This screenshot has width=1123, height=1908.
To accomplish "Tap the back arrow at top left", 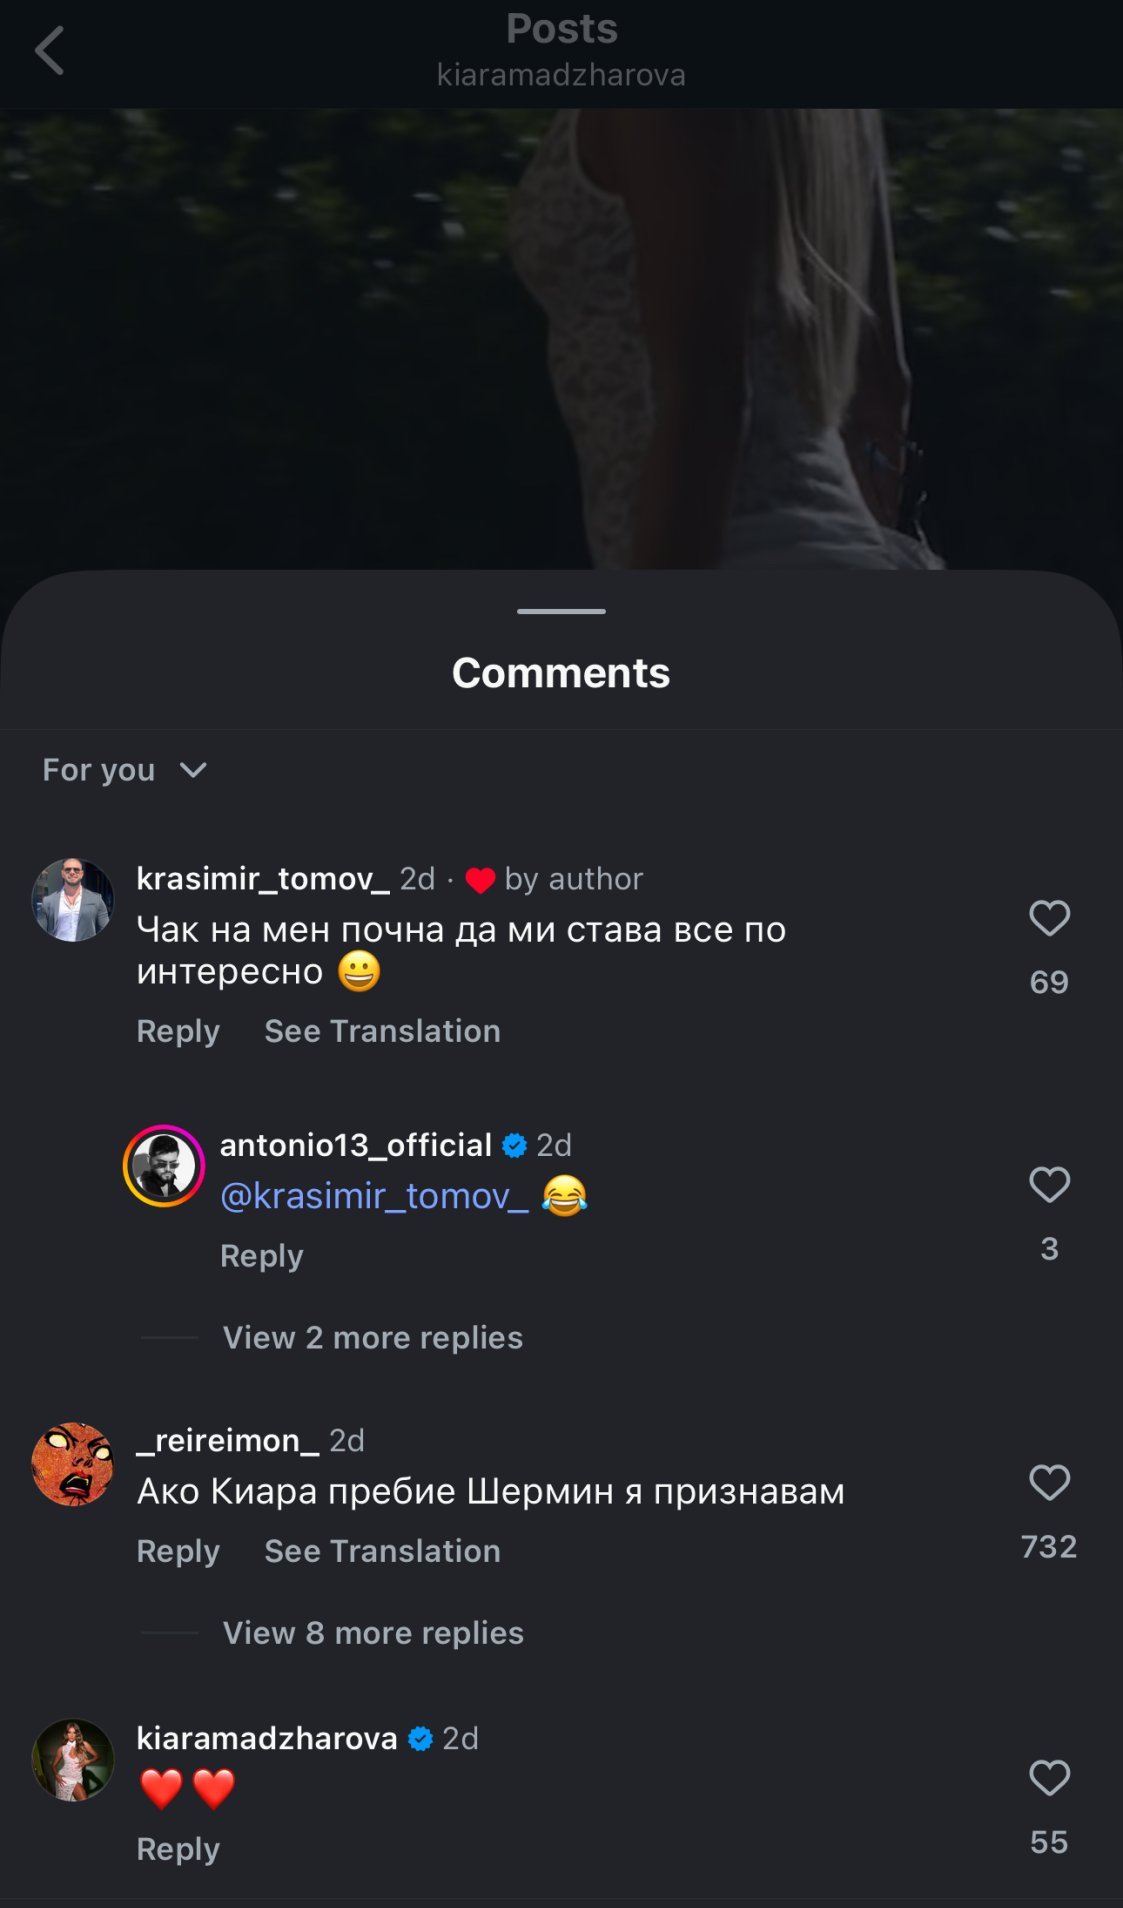I will 50,51.
